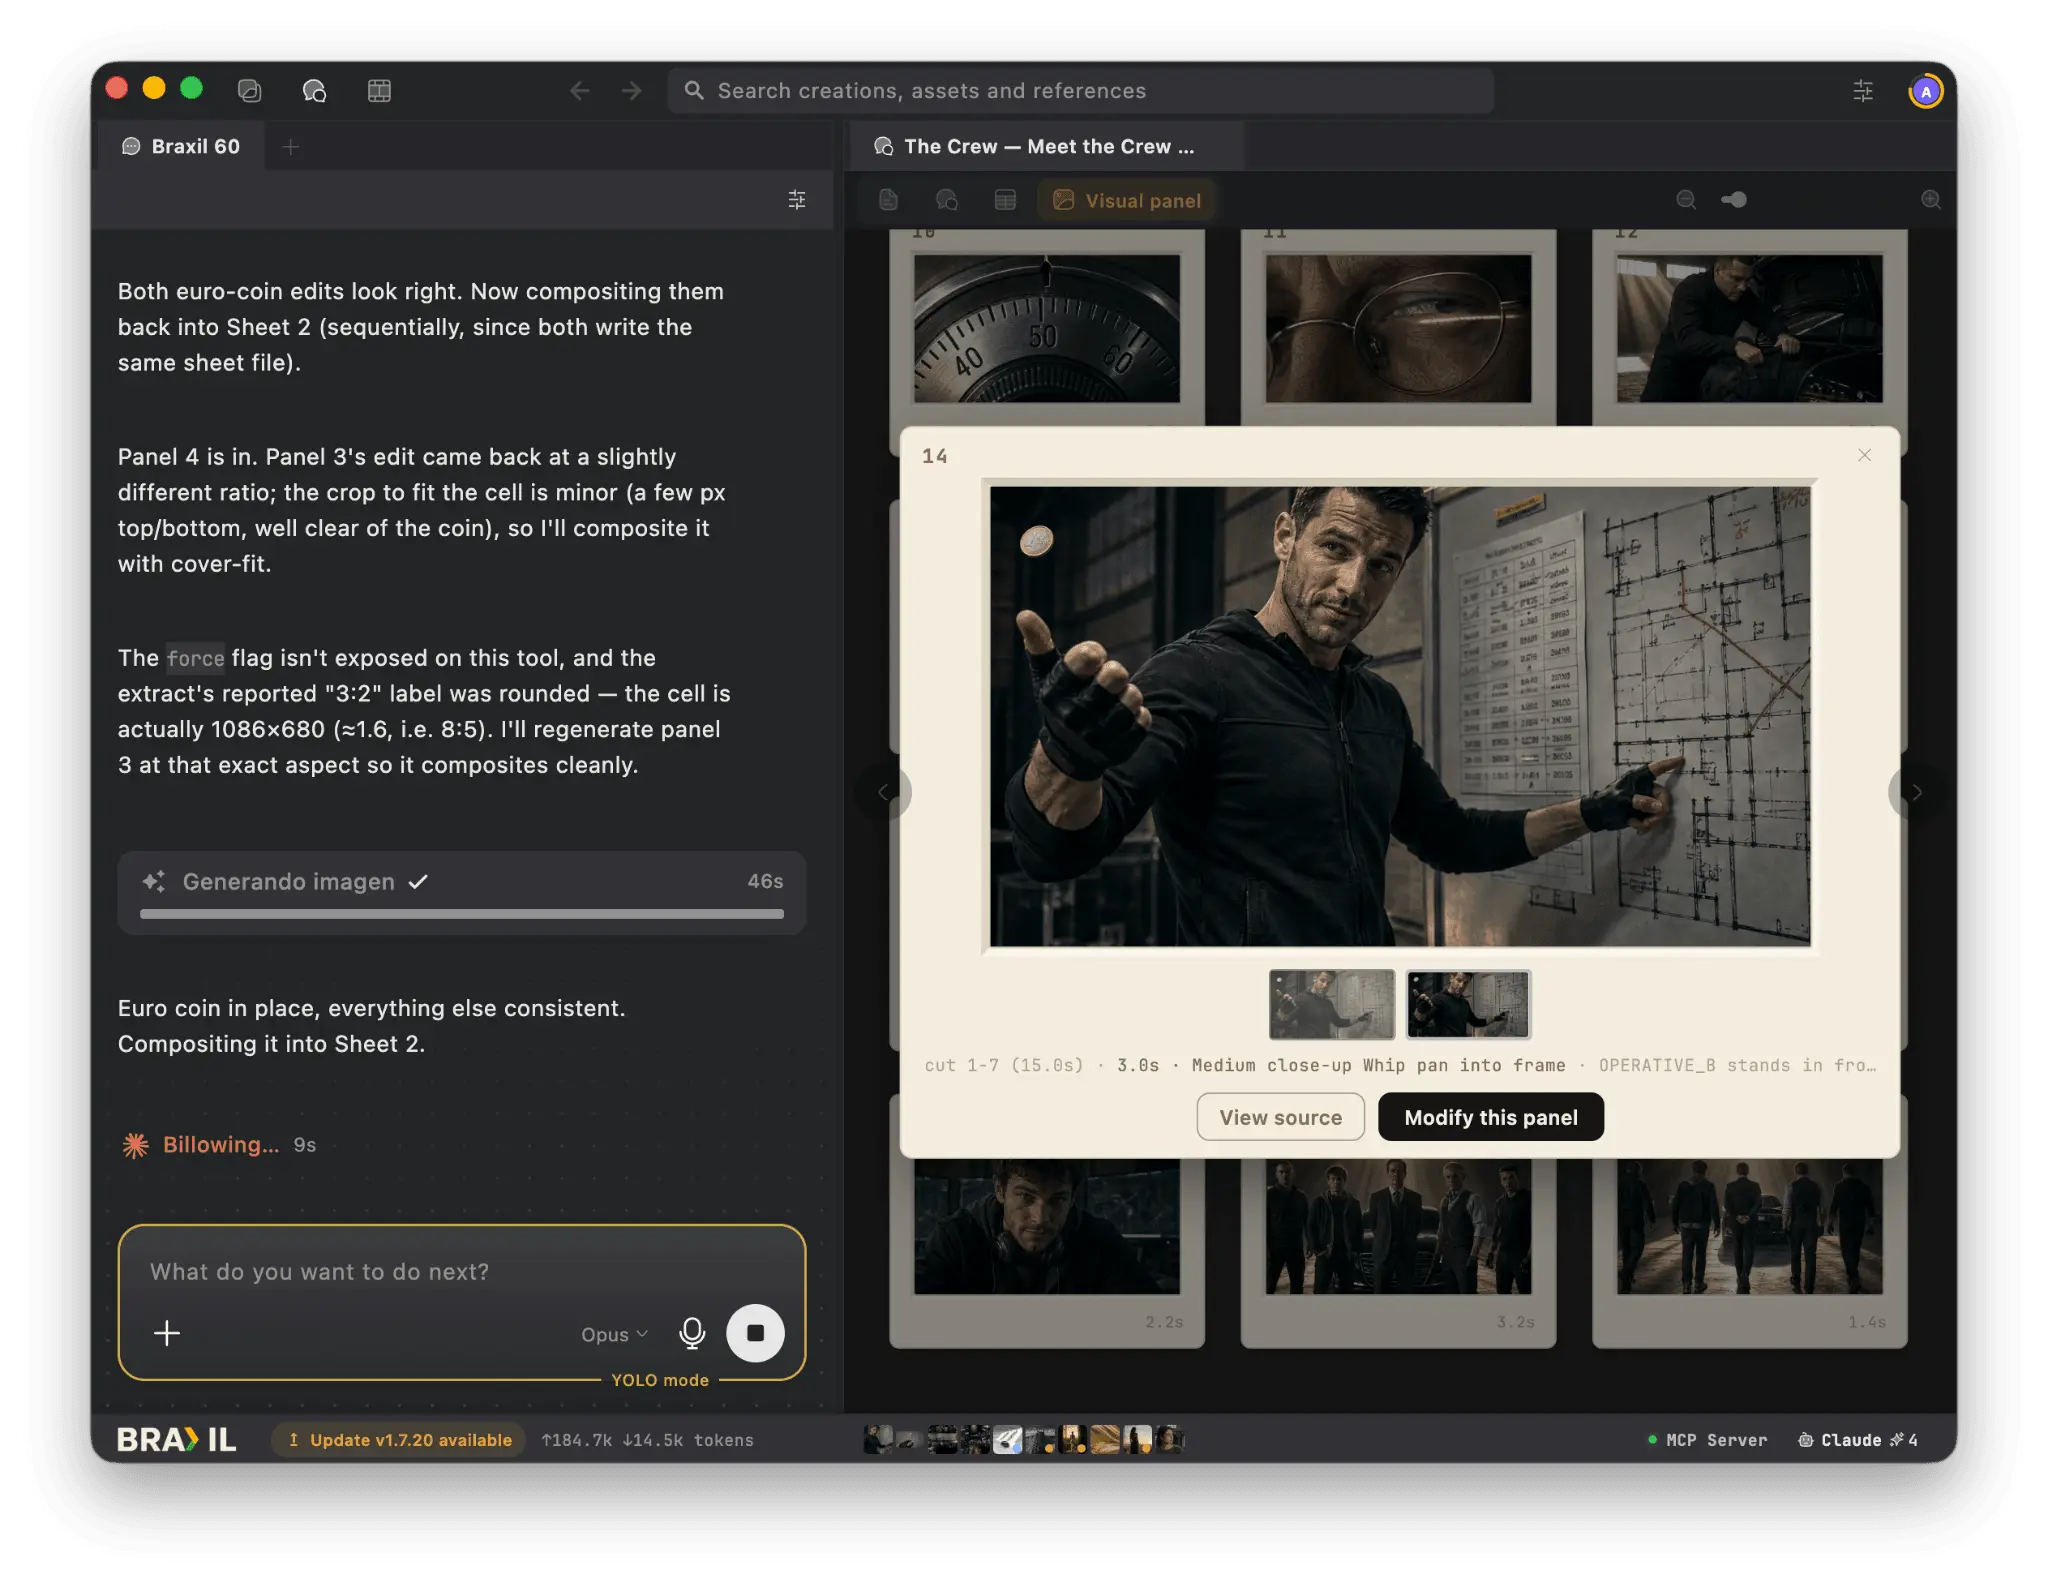
Task: Zoom in on the visual panel
Action: pos(1931,200)
